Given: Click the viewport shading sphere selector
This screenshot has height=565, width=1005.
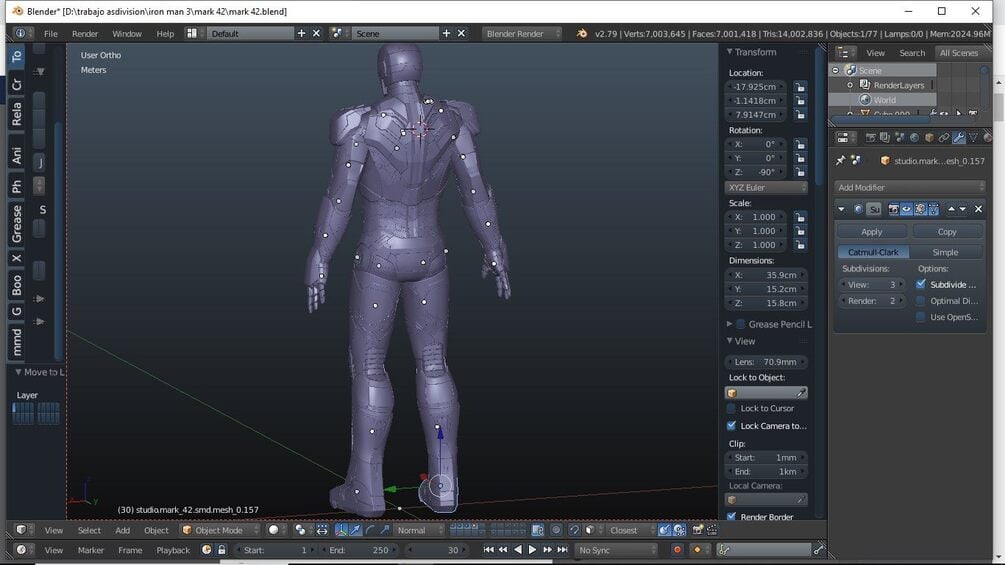Looking at the screenshot, I should click(276, 530).
